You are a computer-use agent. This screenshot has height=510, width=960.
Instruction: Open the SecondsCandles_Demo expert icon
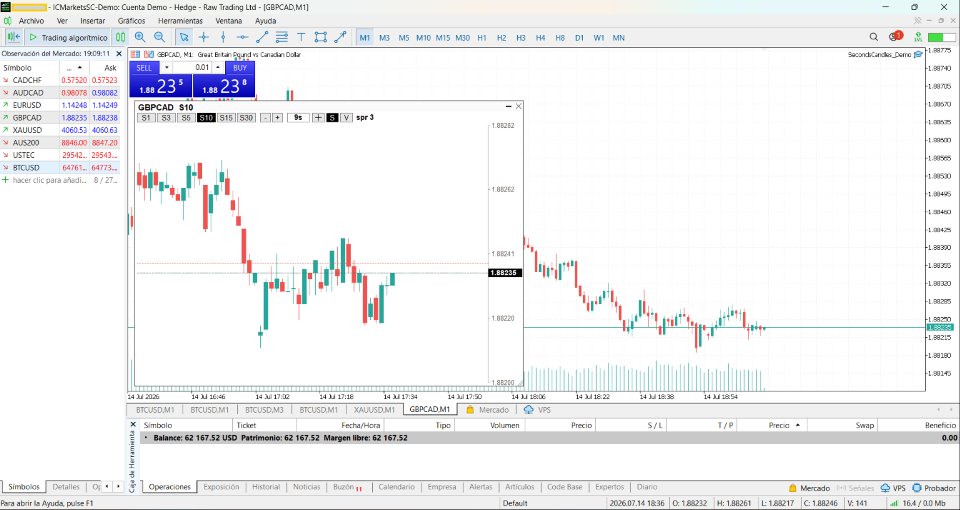point(918,54)
